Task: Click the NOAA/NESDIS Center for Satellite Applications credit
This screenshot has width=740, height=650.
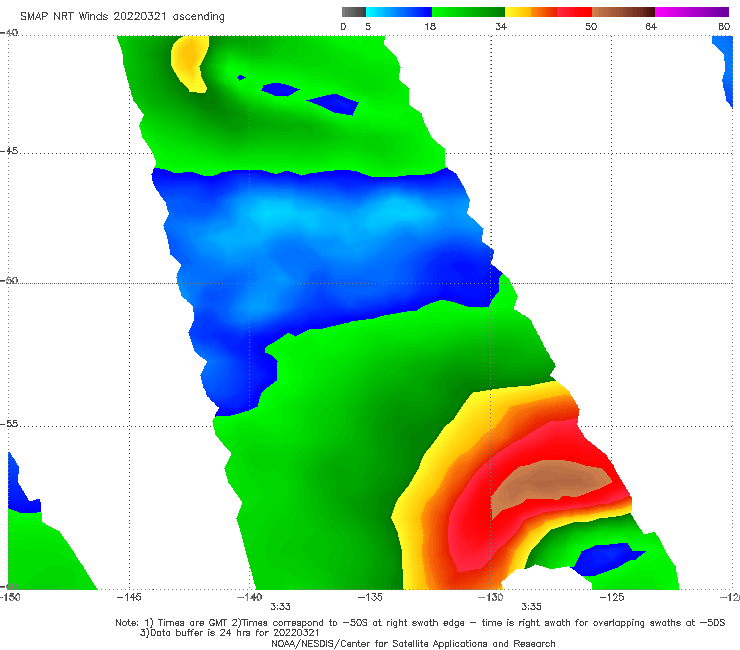Action: click(413, 644)
